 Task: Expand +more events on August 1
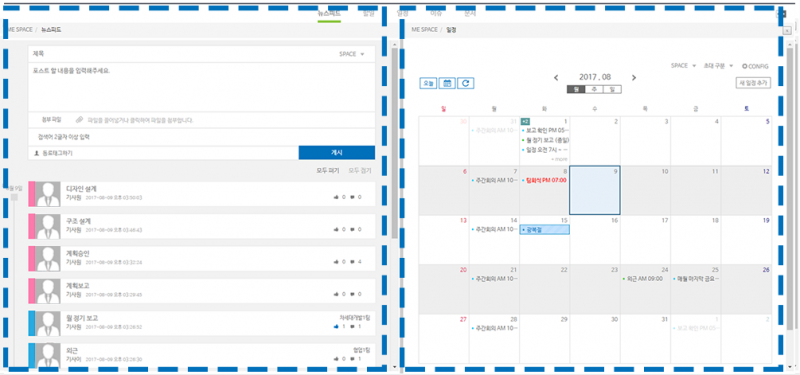559,159
